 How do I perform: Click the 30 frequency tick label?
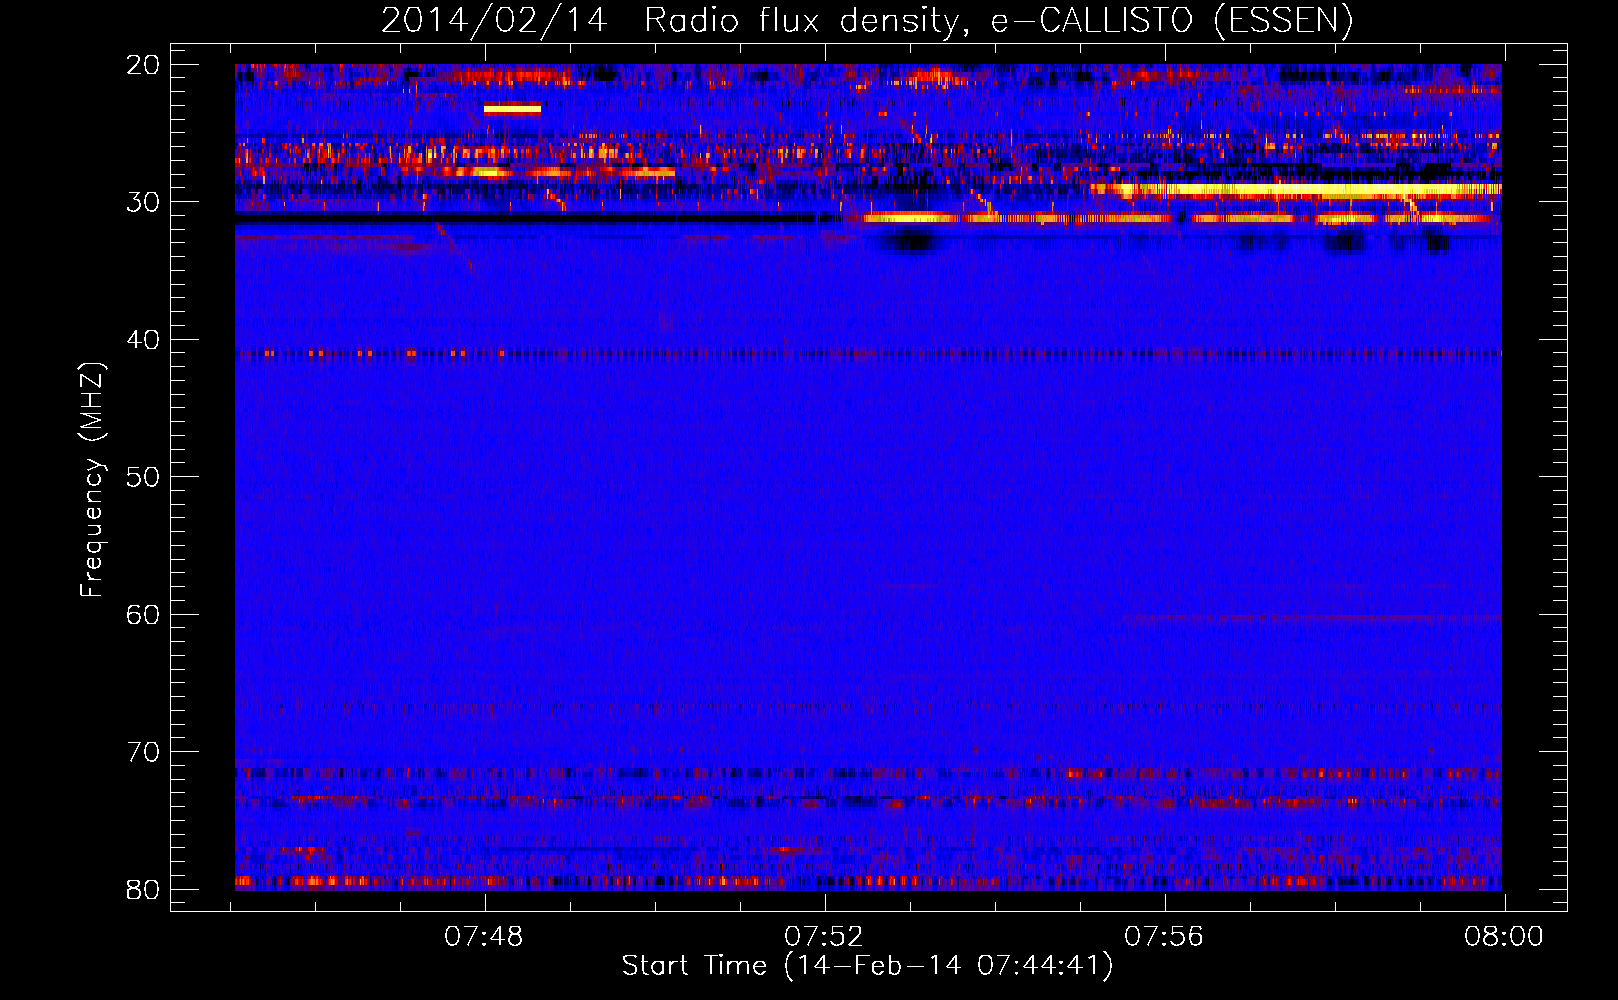[143, 202]
